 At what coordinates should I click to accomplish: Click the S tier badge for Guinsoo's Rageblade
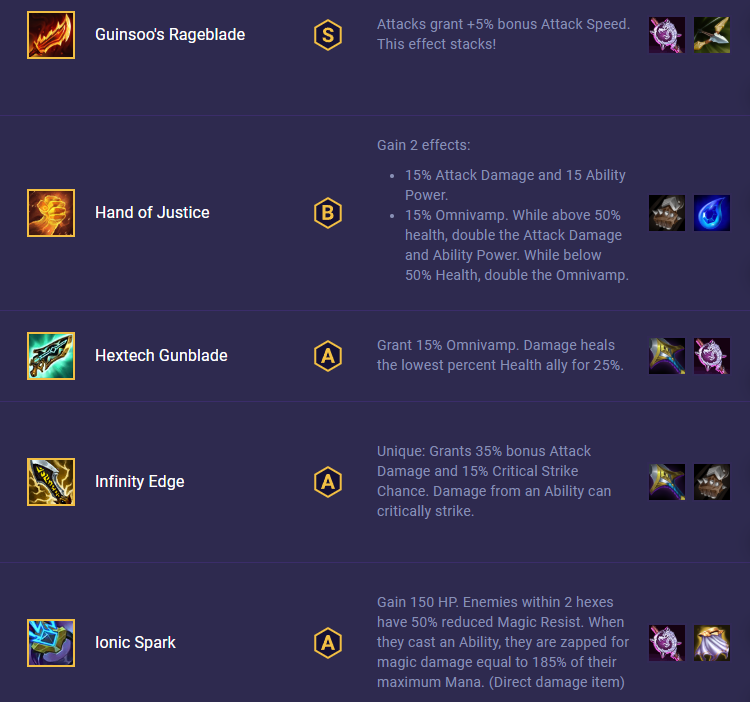[x=328, y=35]
